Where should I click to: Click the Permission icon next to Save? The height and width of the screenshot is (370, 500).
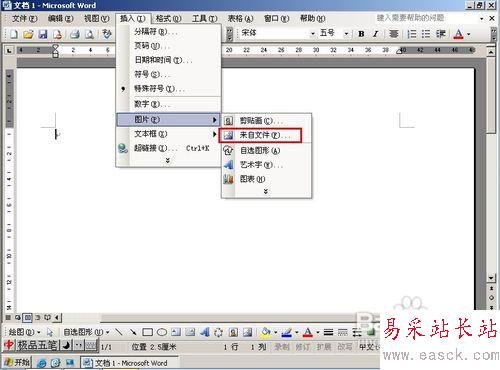(x=57, y=34)
